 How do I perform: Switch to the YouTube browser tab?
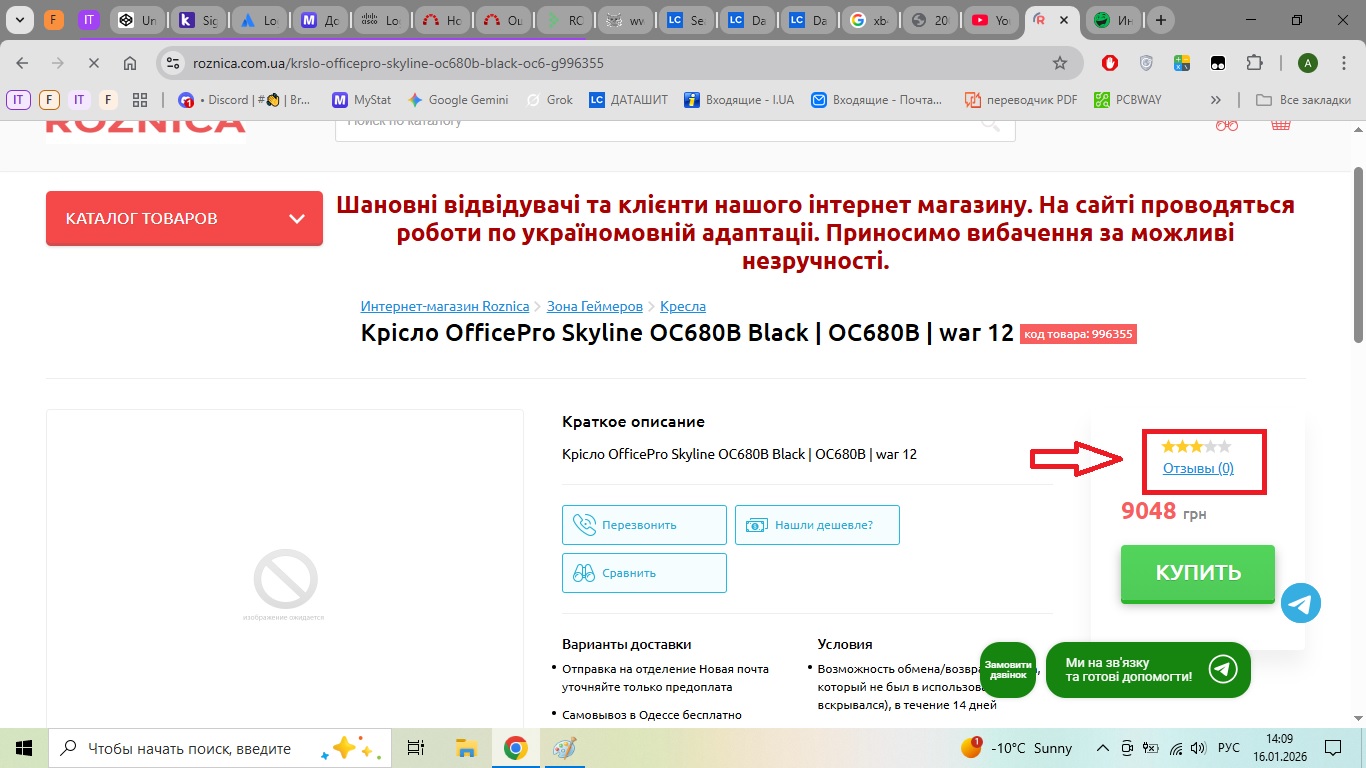[992, 20]
